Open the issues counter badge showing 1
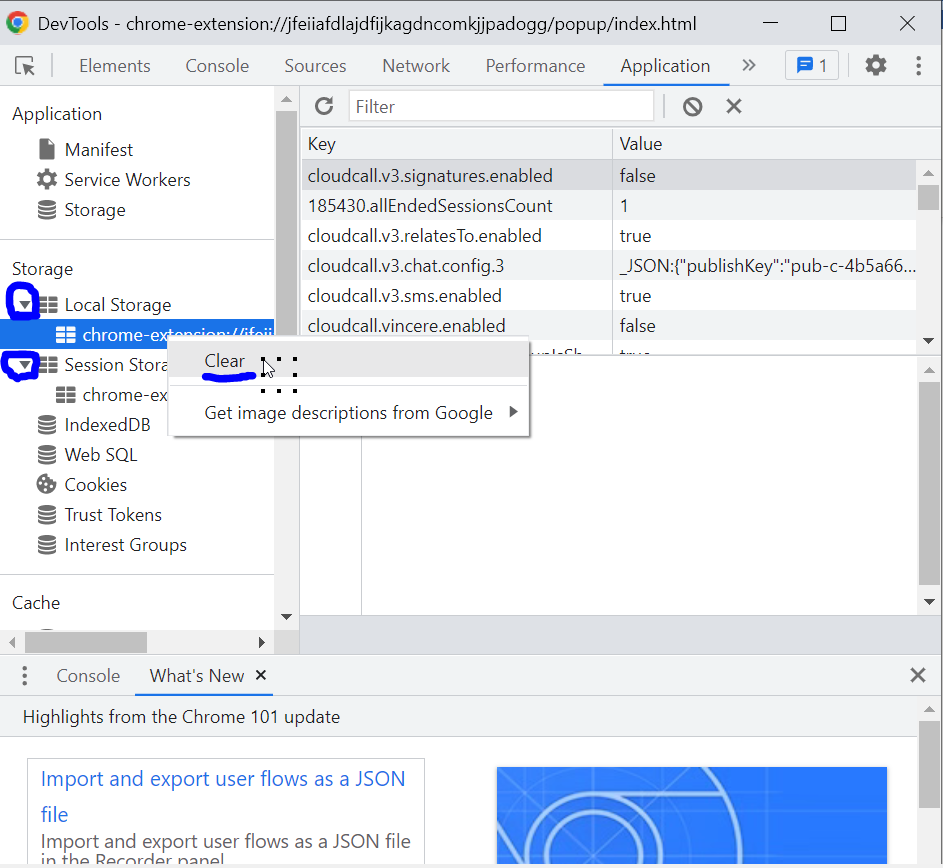Screen dimensions: 943x868 [x=811, y=65]
